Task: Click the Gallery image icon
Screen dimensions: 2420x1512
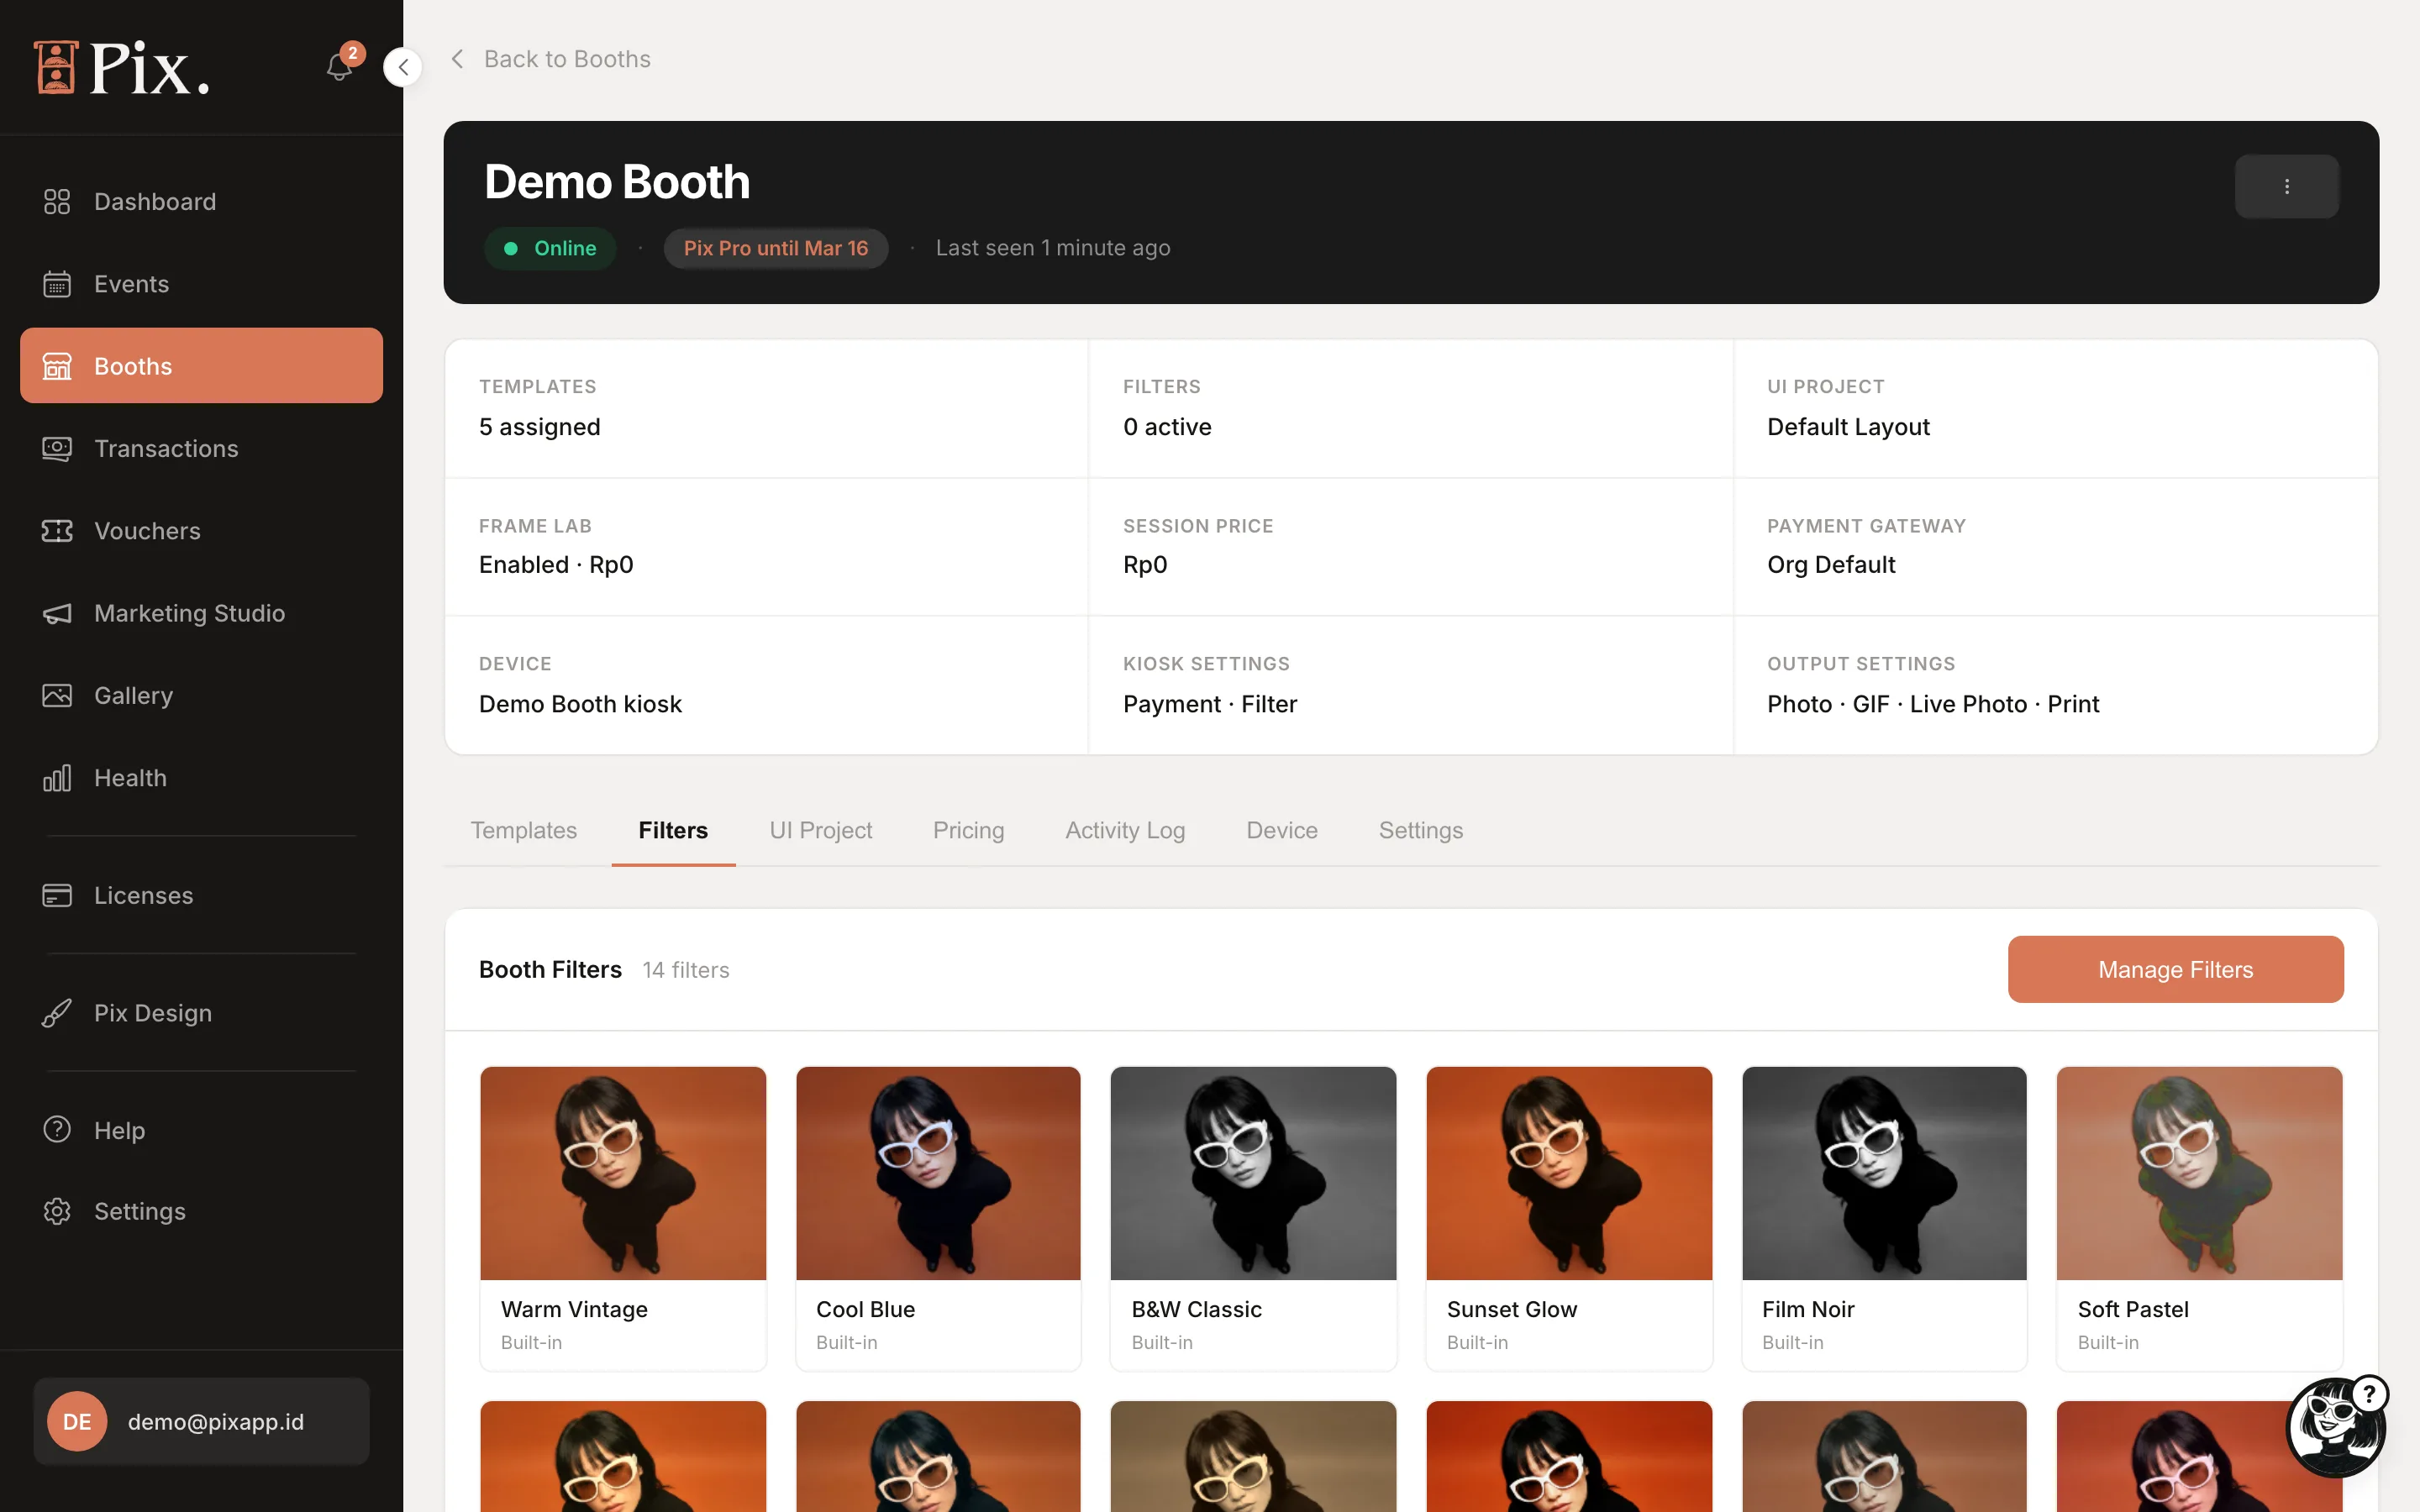Action: [57, 695]
